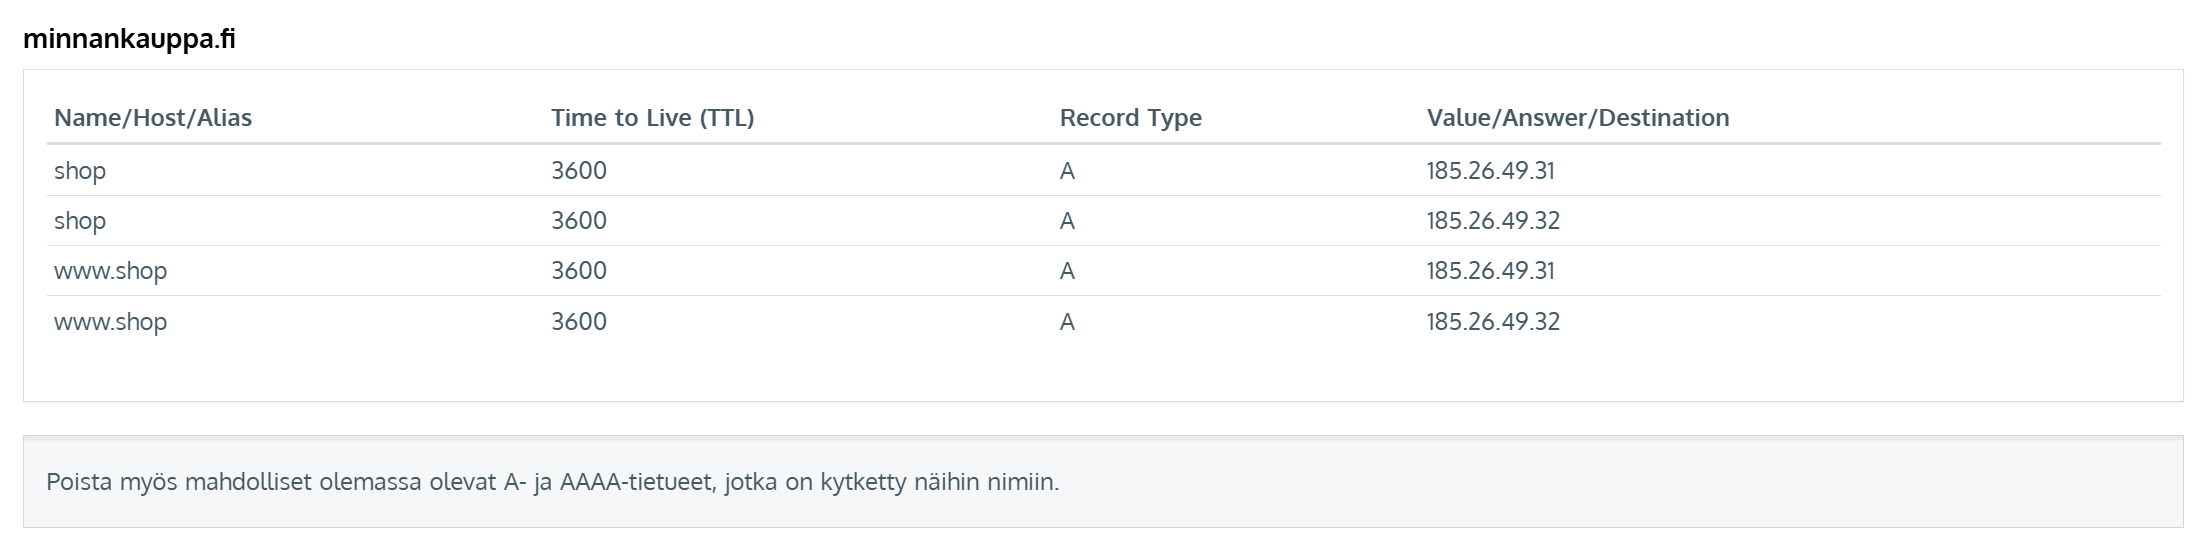
Task: Click the TTL 3600 value in last row
Action: pyautogui.click(x=579, y=322)
